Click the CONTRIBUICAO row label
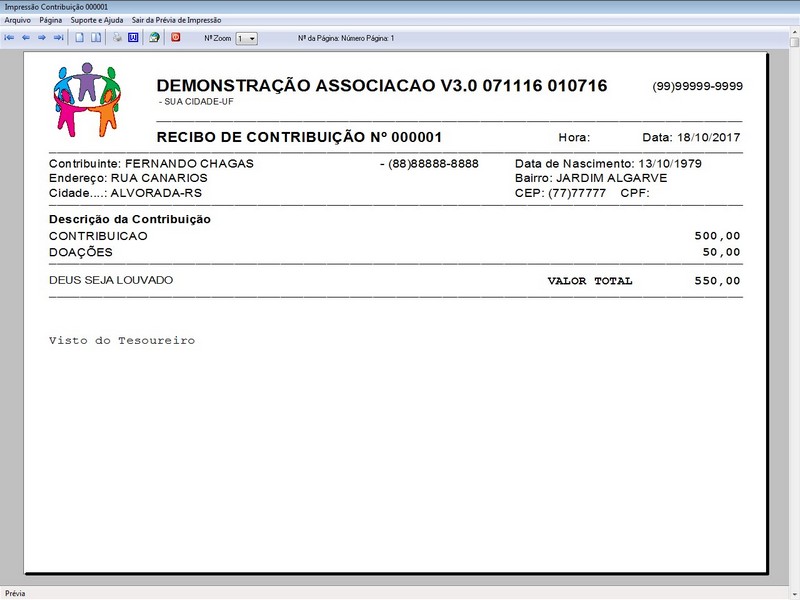Image resolution: width=800 pixels, height=600 pixels. 98,236
